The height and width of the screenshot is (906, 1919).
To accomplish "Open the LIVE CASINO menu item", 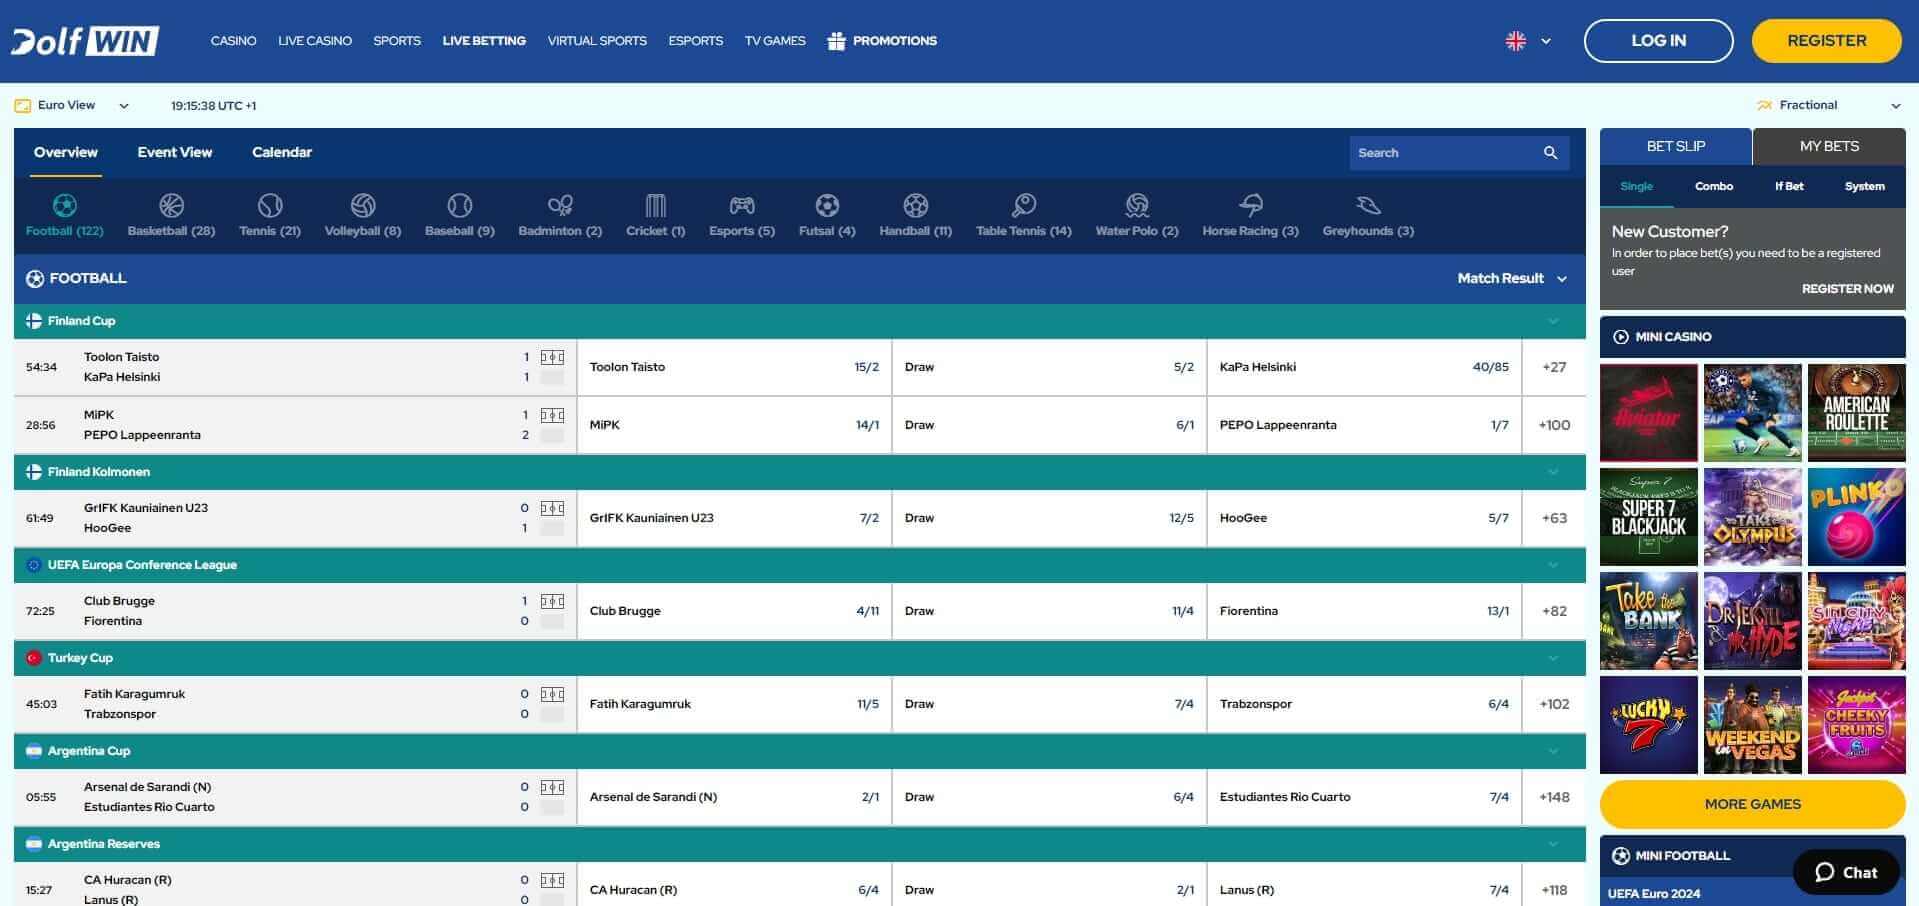I will pyautogui.click(x=315, y=41).
